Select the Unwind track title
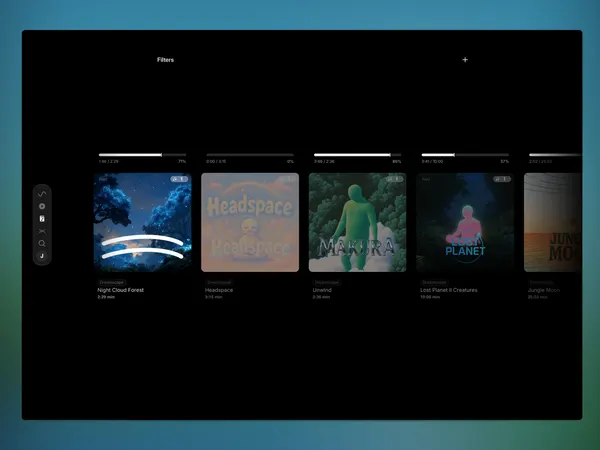The width and height of the screenshot is (600, 450). (x=322, y=290)
